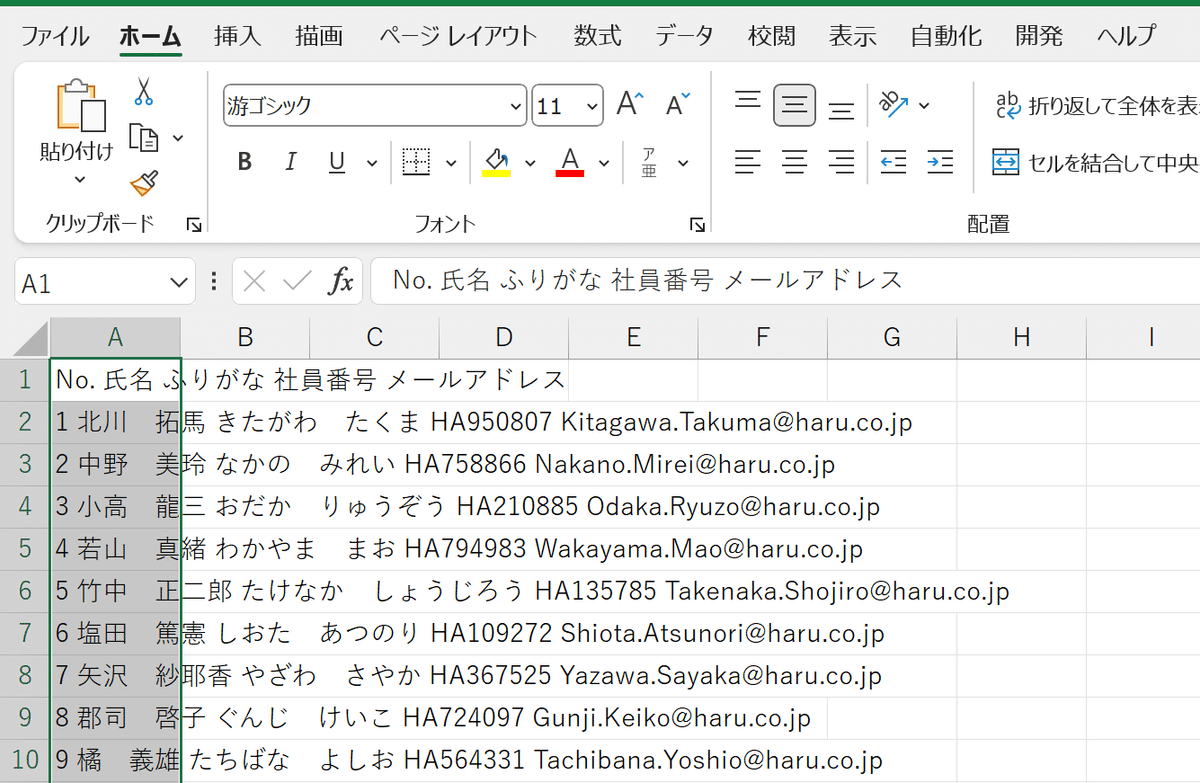Image resolution: width=1200 pixels, height=783 pixels.
Task: Apply center alignment icon
Action: pyautogui.click(x=794, y=162)
